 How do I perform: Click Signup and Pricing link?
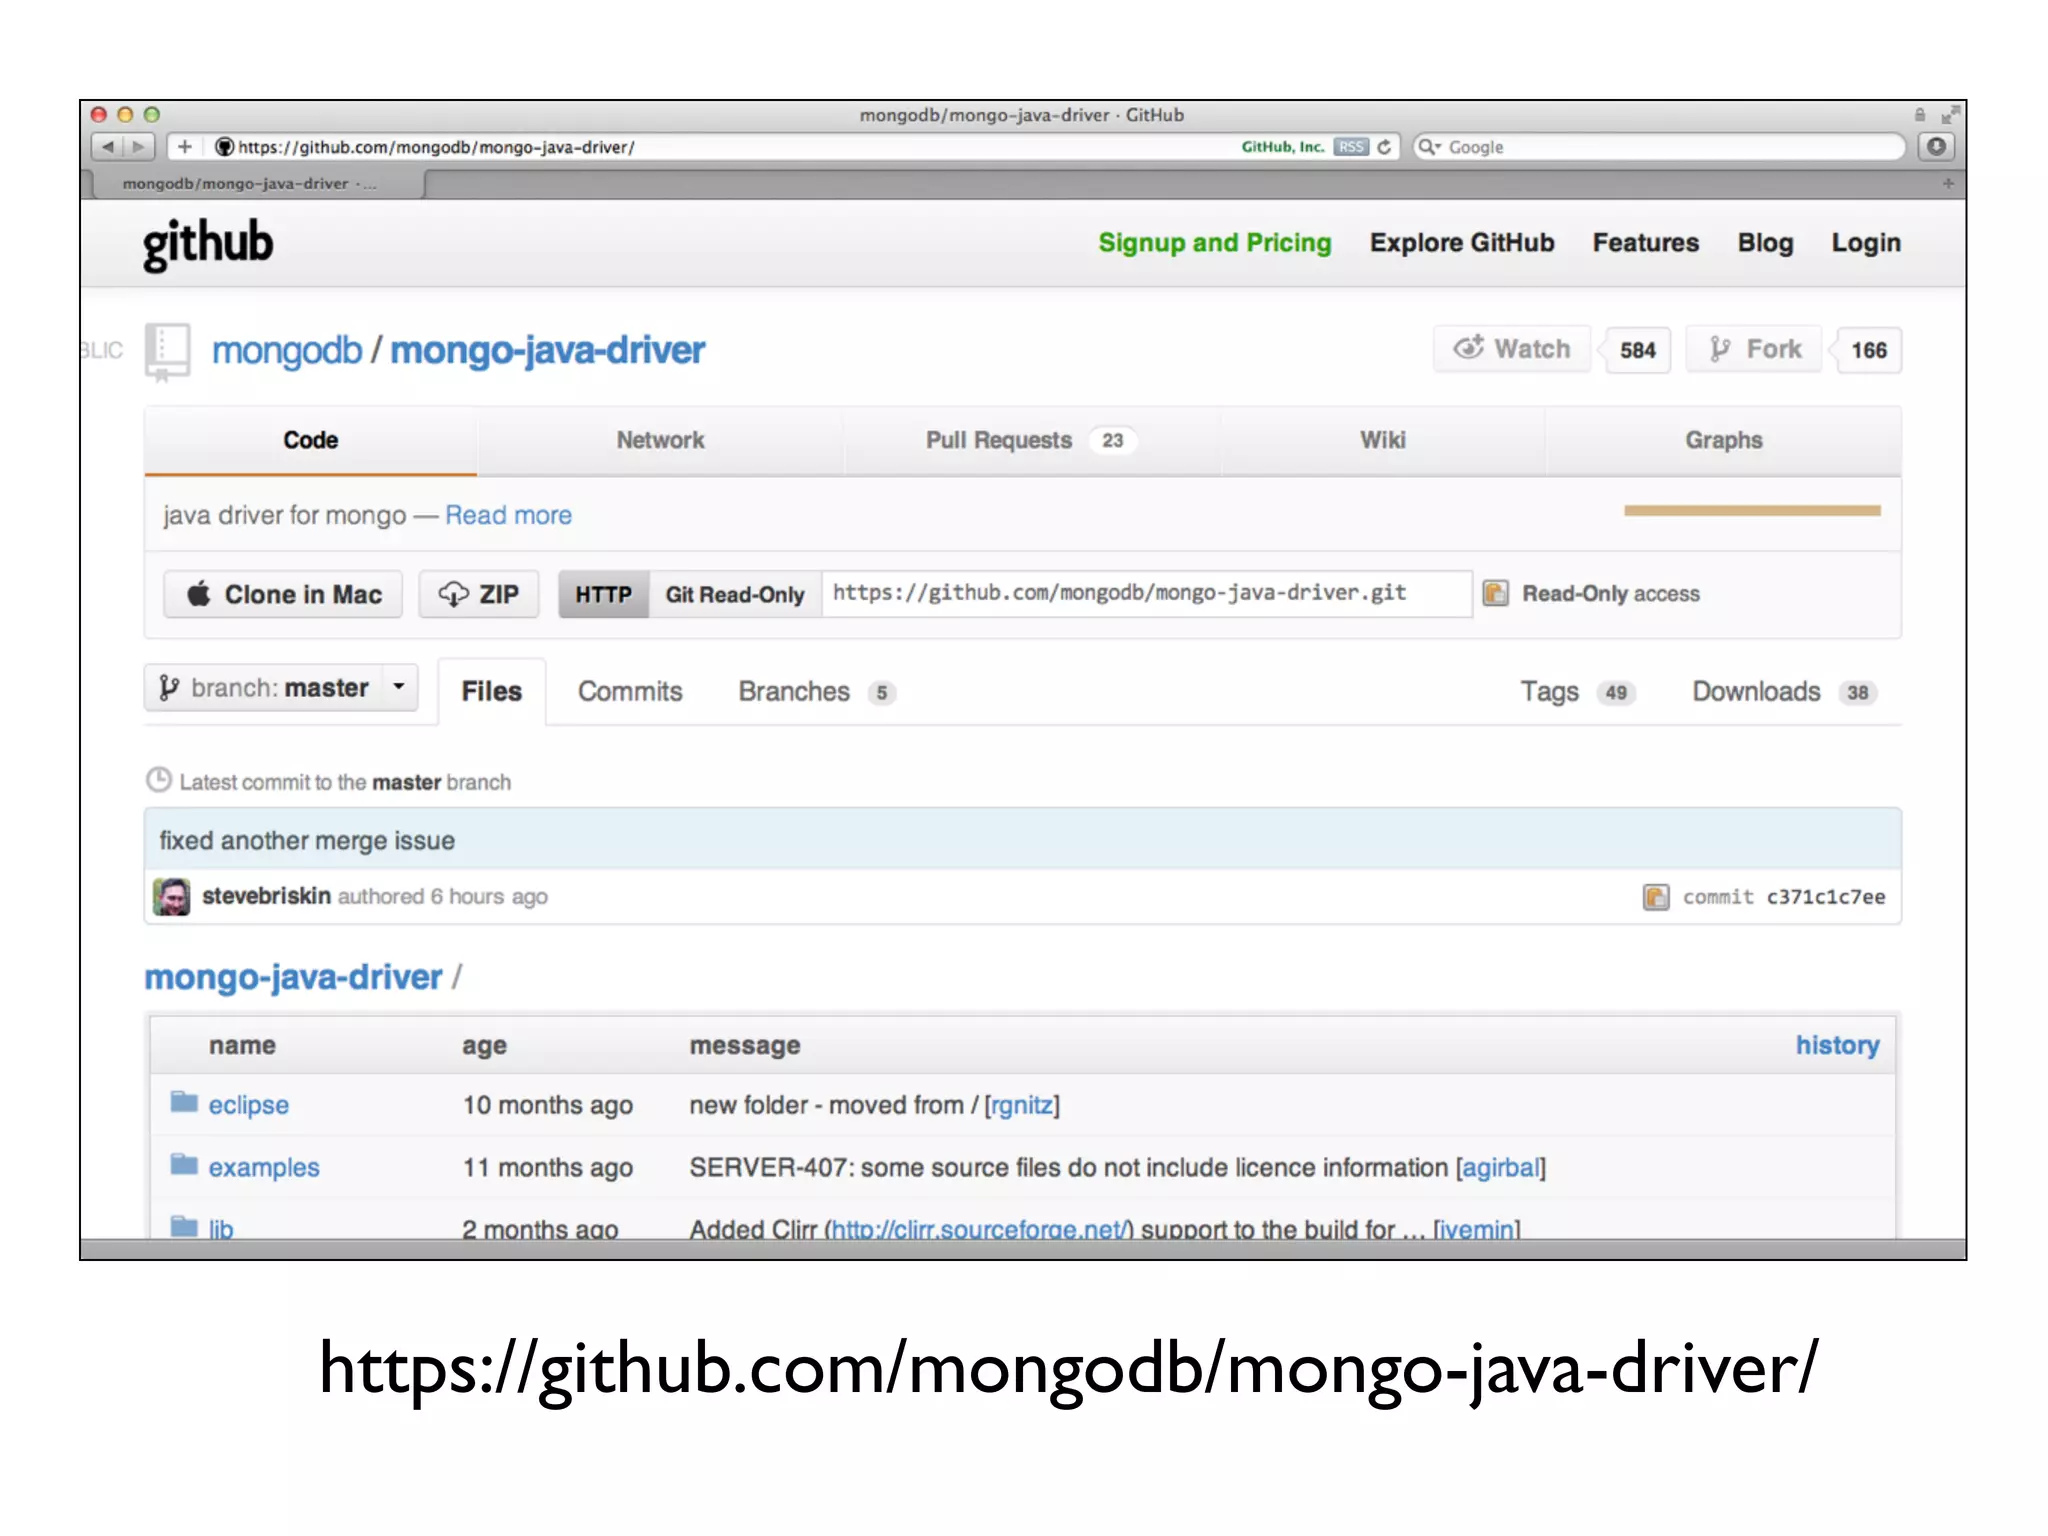(x=1215, y=243)
